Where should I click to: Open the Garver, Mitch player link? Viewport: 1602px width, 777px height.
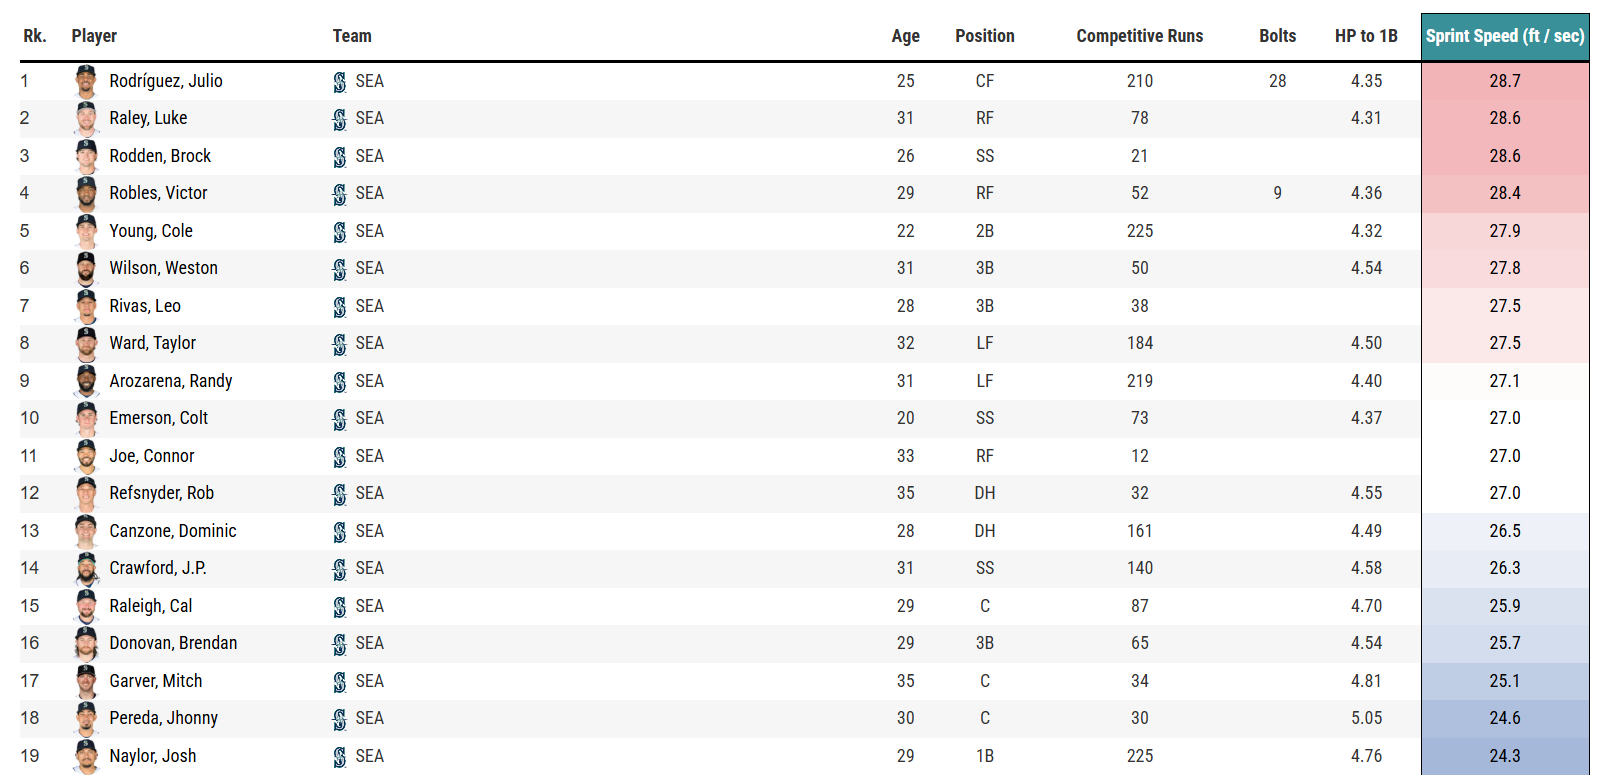[x=156, y=681]
